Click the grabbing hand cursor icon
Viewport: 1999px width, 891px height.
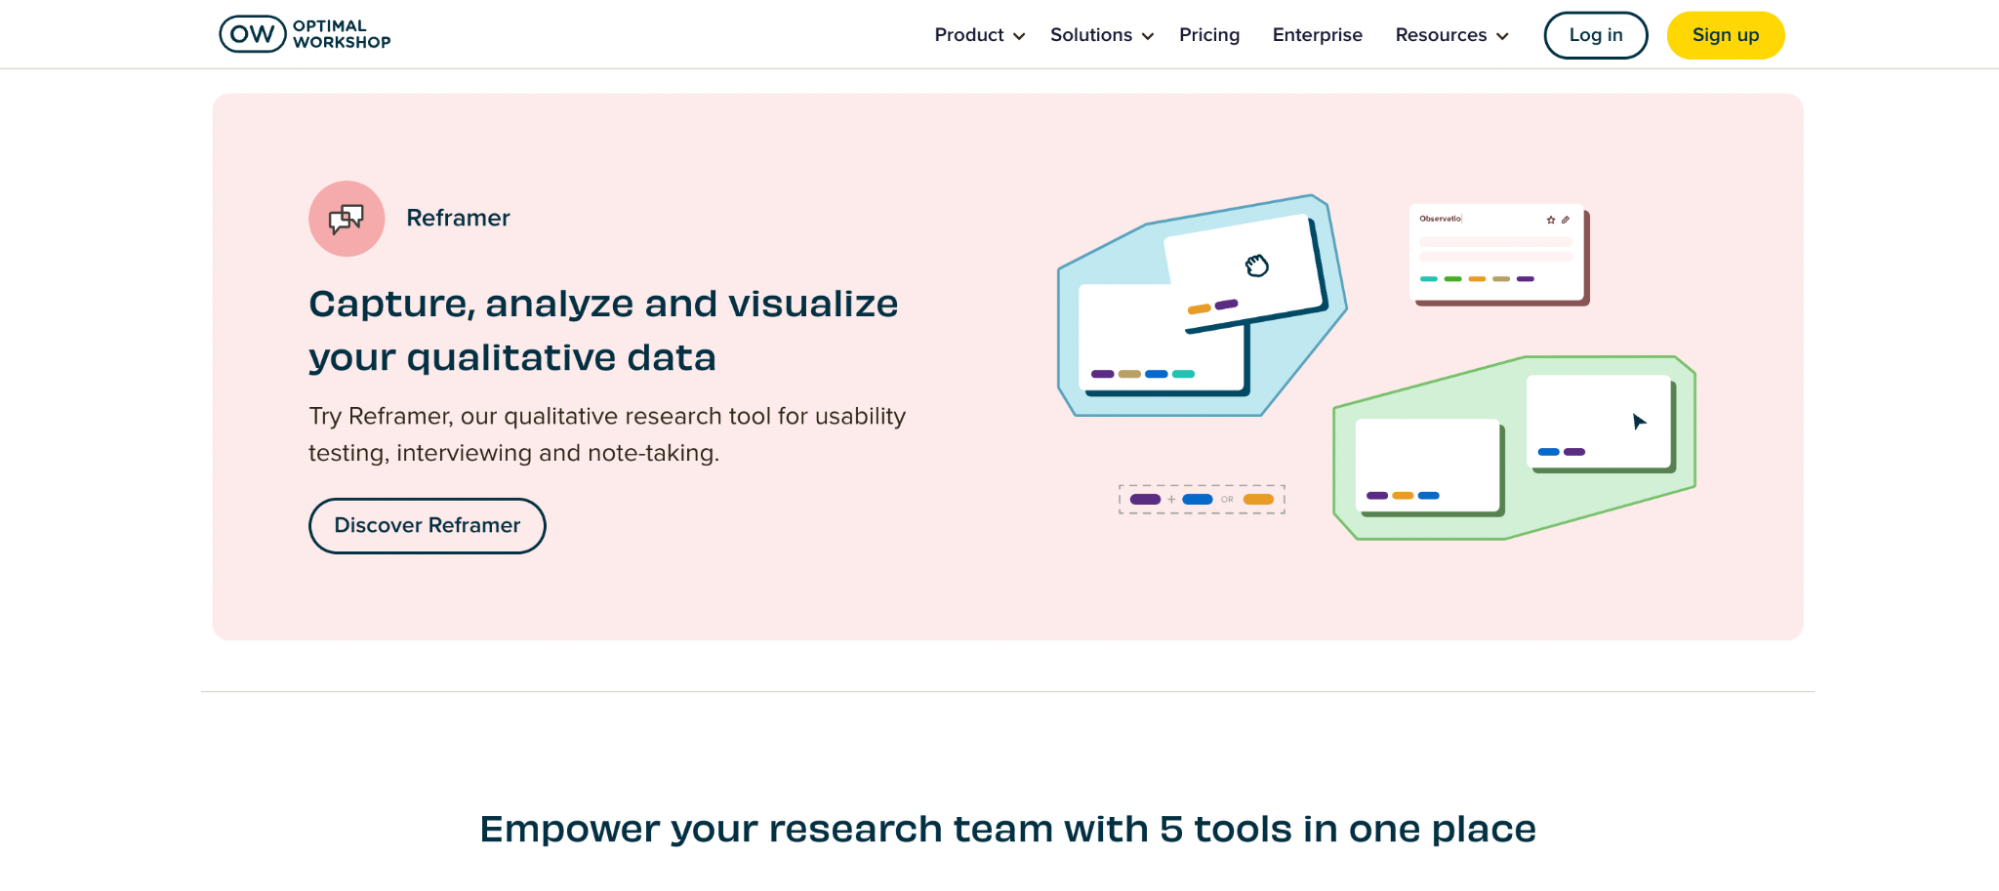[1256, 265]
